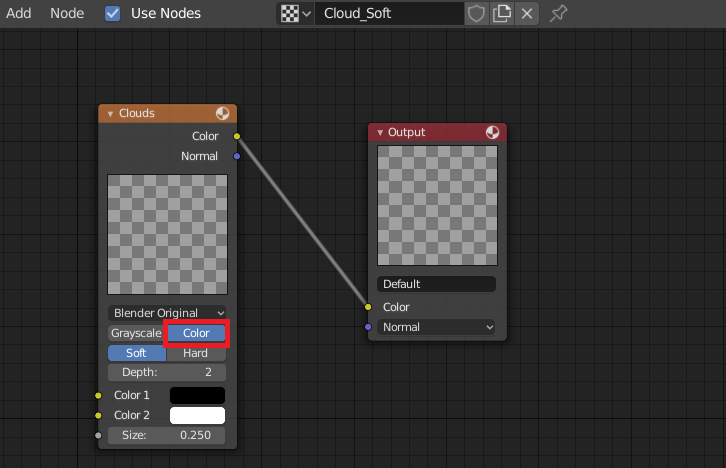Image resolution: width=726 pixels, height=468 pixels.
Task: Uncheck the Use Nodes checkbox
Action: pos(112,13)
